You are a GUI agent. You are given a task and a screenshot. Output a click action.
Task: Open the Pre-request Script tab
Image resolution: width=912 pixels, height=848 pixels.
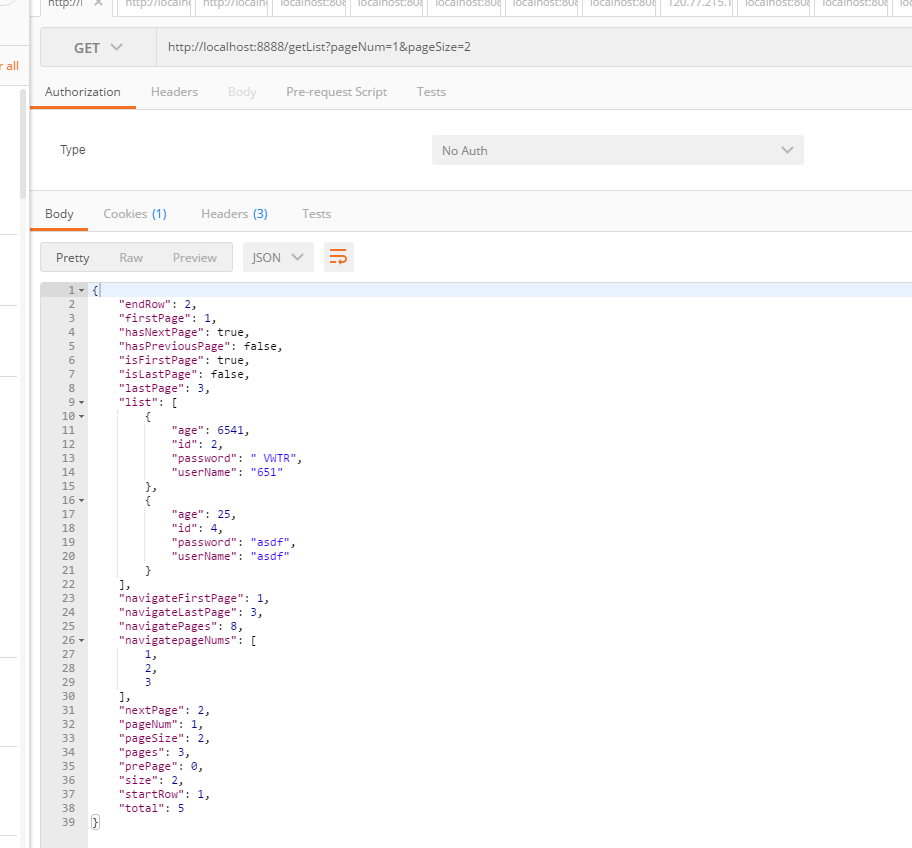(336, 92)
